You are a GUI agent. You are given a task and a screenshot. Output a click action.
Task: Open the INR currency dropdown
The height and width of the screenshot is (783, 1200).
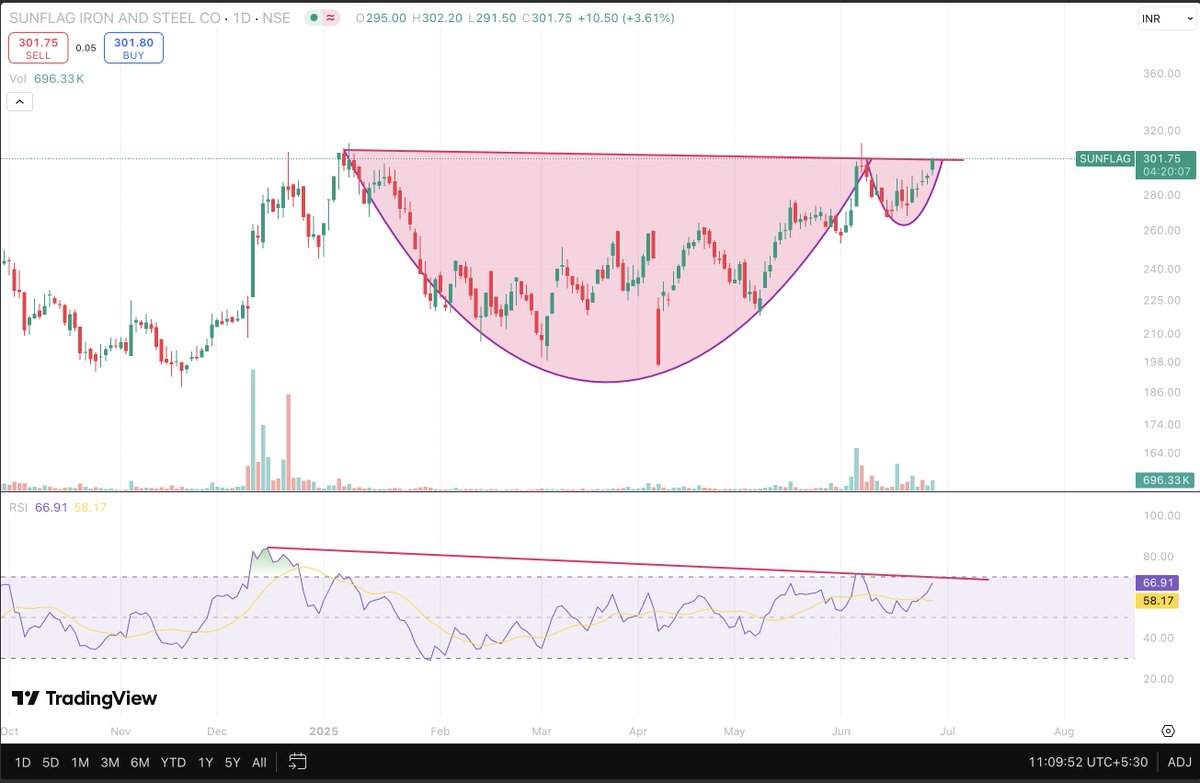(x=1166, y=19)
